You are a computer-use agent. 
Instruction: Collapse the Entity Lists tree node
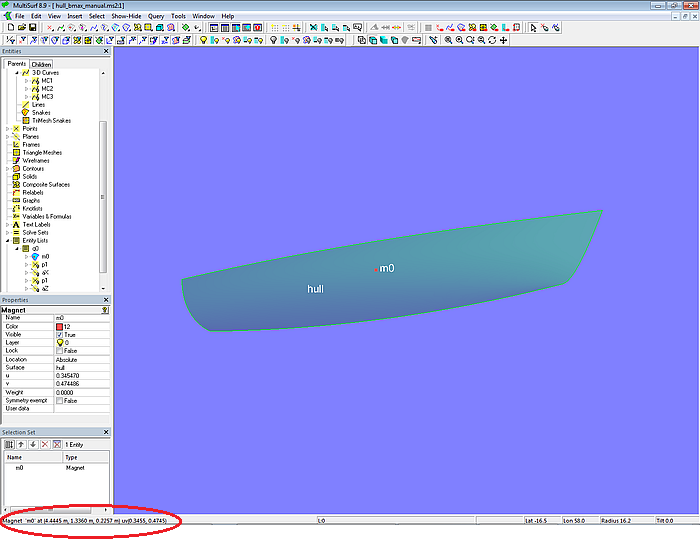pyautogui.click(x=8, y=240)
